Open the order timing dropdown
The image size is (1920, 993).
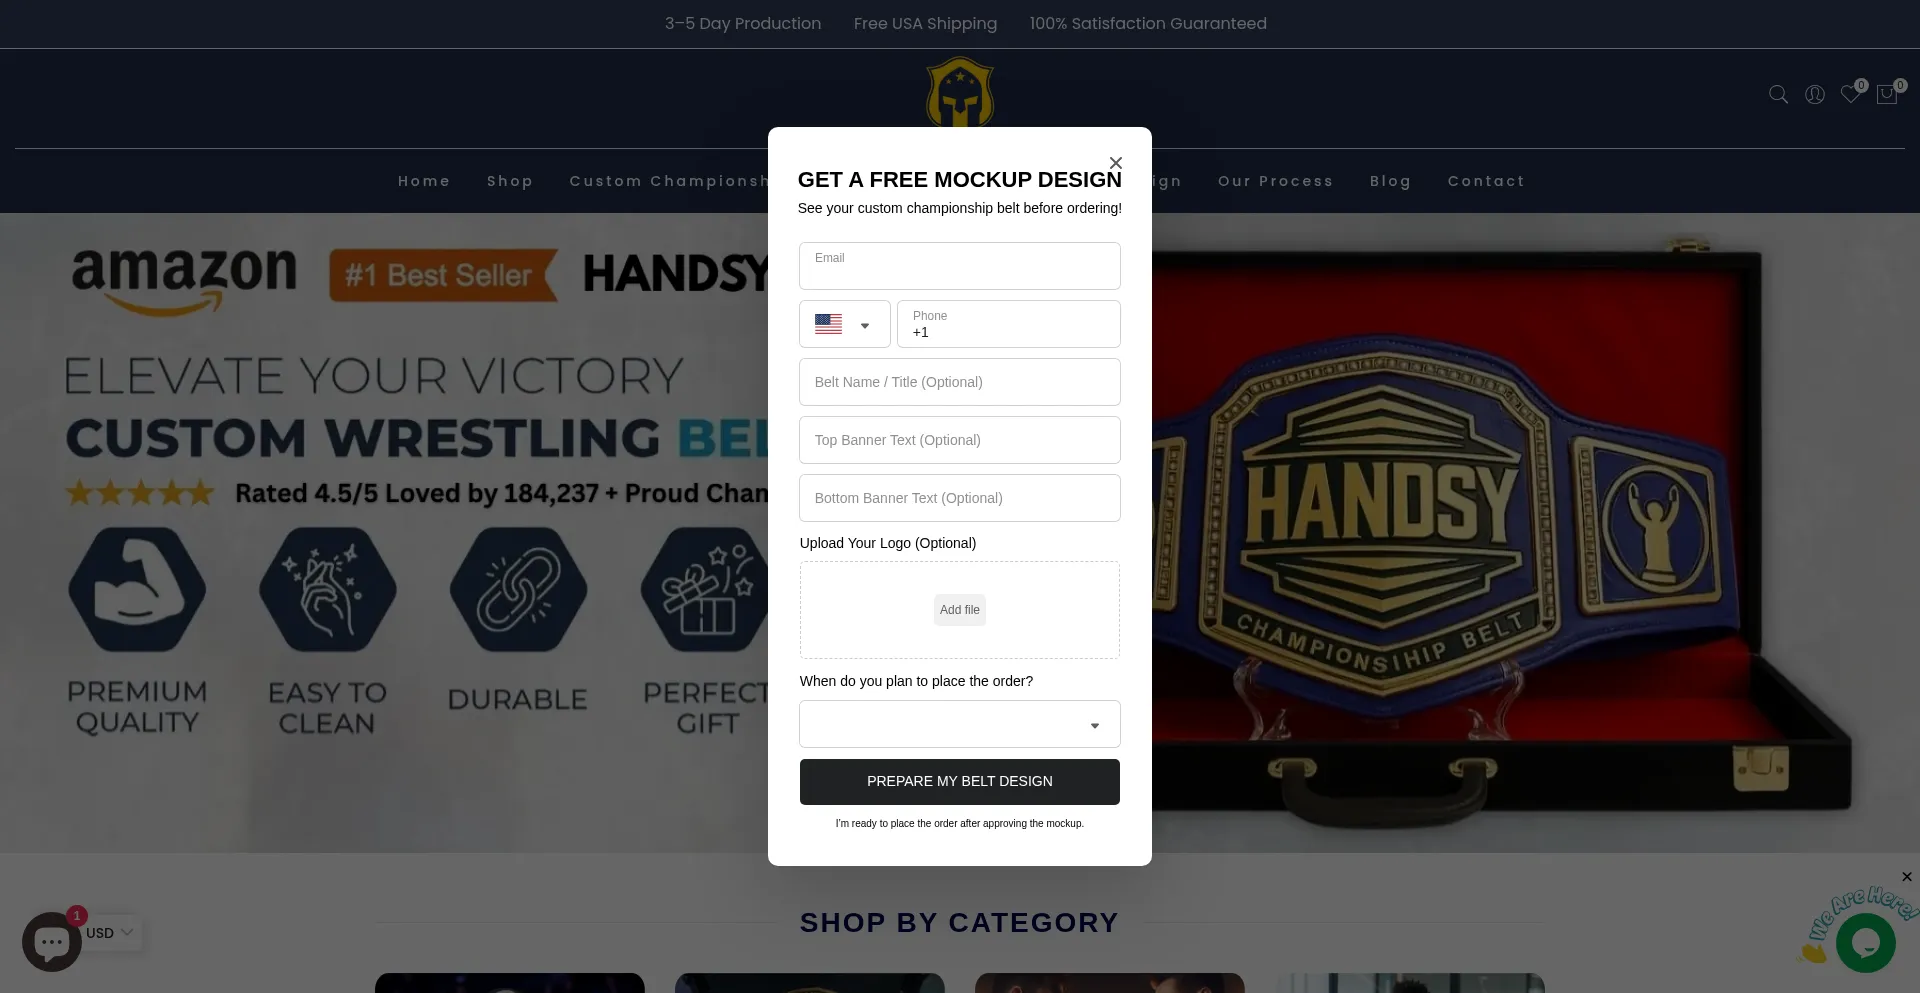pos(960,724)
